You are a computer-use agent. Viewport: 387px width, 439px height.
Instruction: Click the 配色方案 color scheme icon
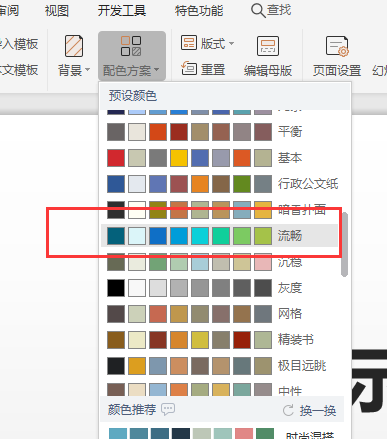click(x=131, y=46)
